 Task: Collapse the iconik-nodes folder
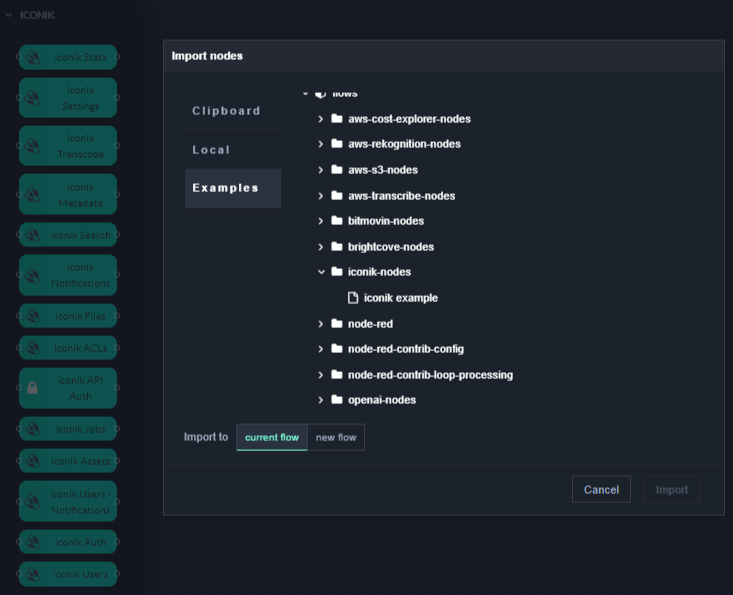(x=321, y=272)
